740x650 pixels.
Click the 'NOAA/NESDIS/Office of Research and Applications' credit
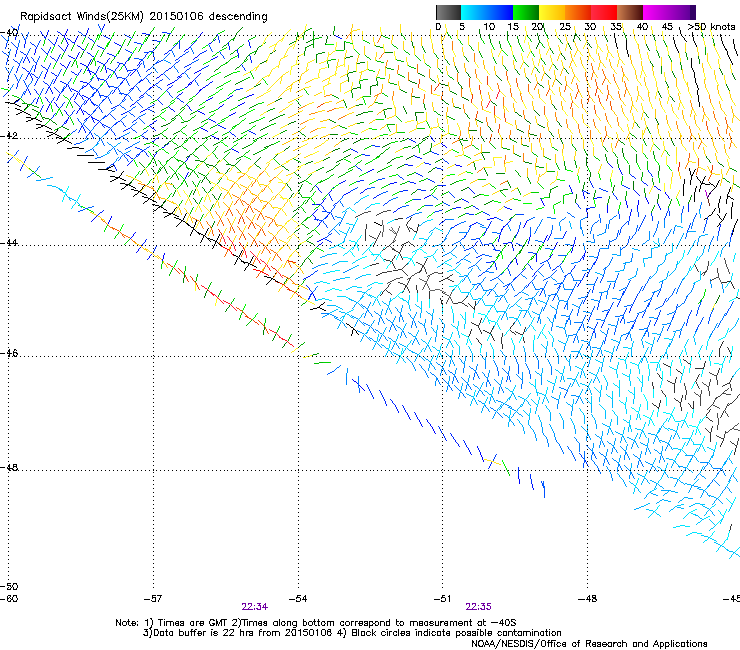tap(589, 644)
